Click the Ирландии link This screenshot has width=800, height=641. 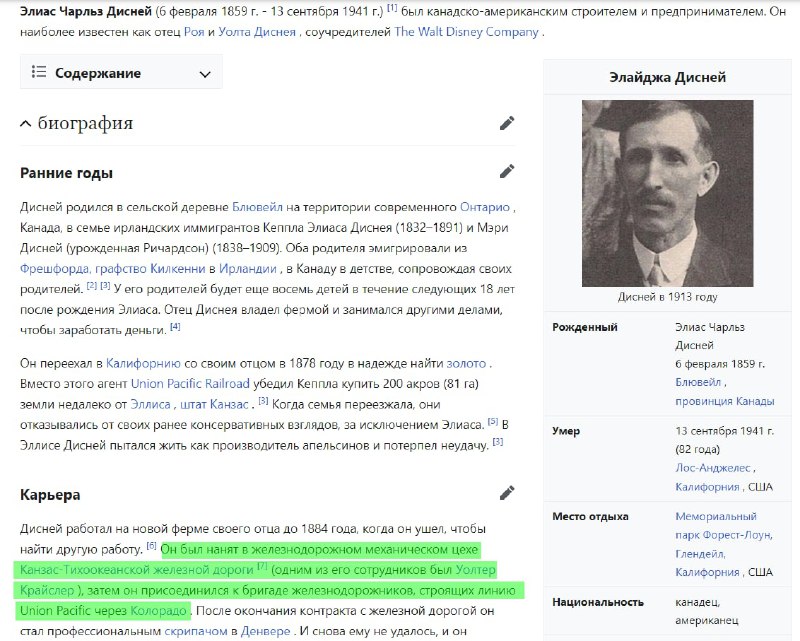click(248, 268)
